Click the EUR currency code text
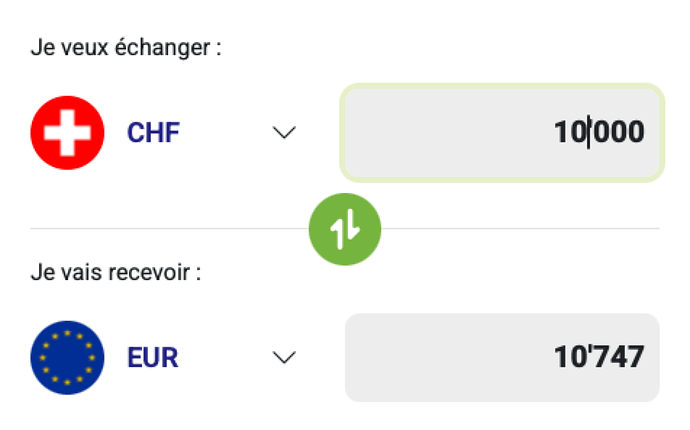This screenshot has width=690, height=430. click(153, 357)
